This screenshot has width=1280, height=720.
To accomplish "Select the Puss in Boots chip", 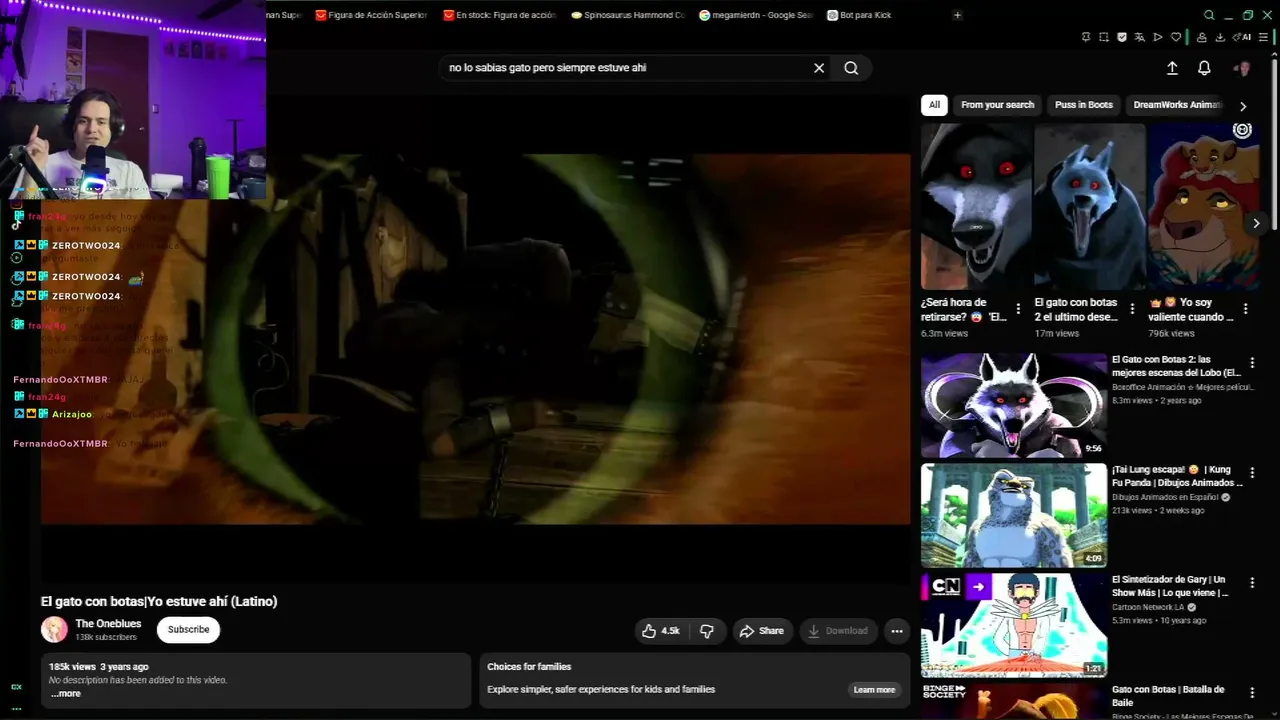I will pos(1084,105).
